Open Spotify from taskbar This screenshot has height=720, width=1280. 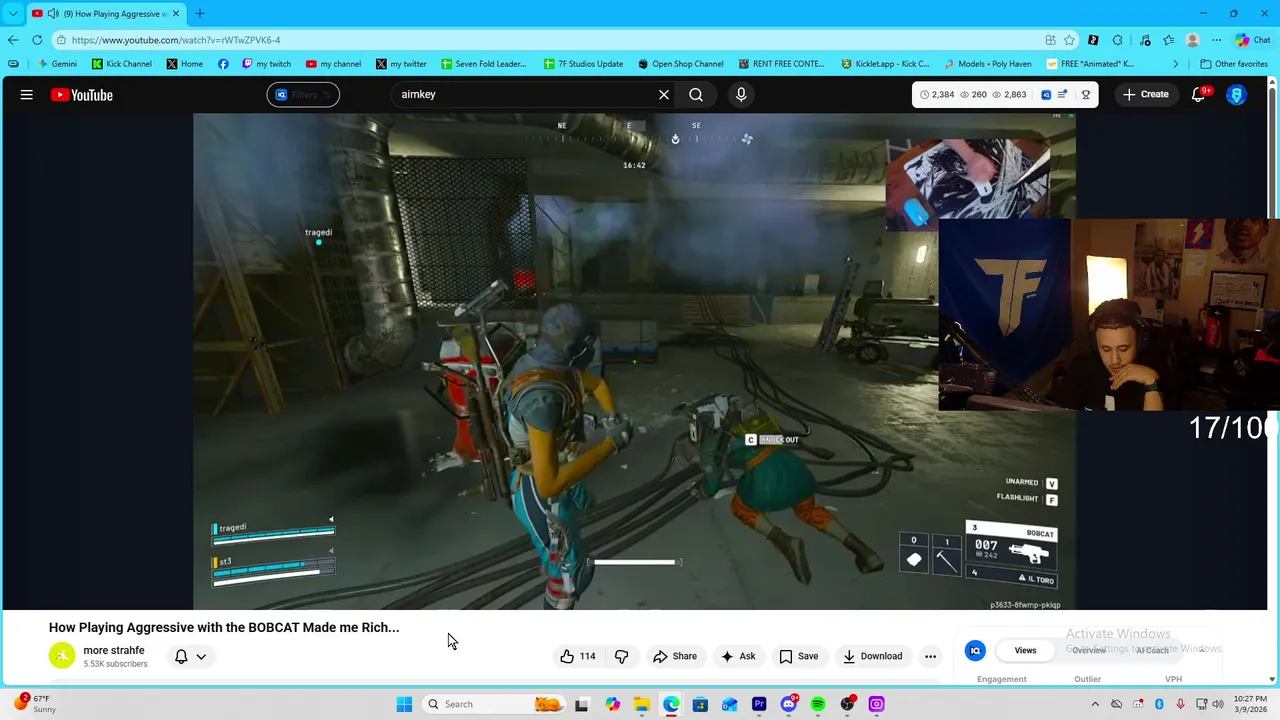point(818,704)
